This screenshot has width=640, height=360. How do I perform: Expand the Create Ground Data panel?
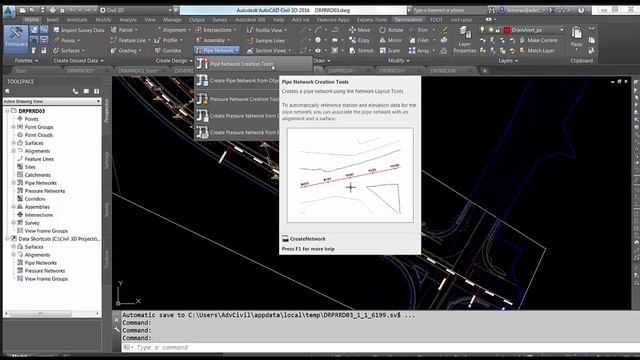coord(78,60)
